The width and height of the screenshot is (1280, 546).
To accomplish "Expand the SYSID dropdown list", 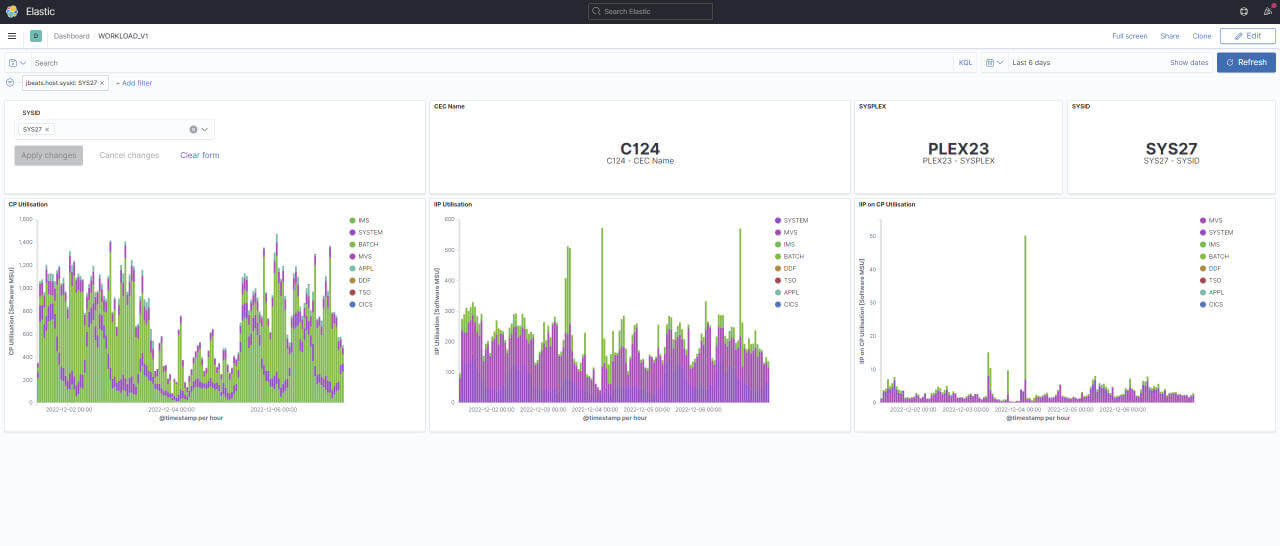I will click(x=205, y=129).
